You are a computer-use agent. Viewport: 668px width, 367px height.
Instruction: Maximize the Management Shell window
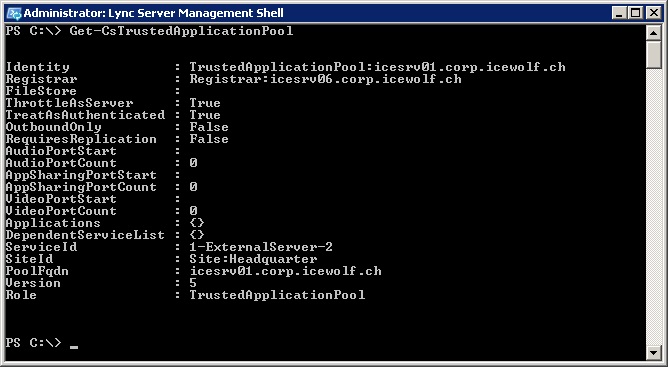635,13
